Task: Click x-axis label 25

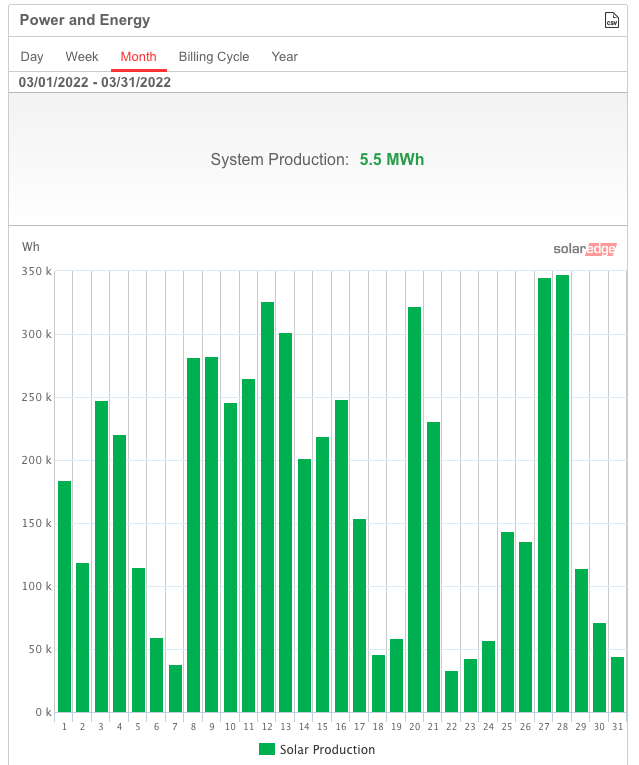Action: point(507,726)
